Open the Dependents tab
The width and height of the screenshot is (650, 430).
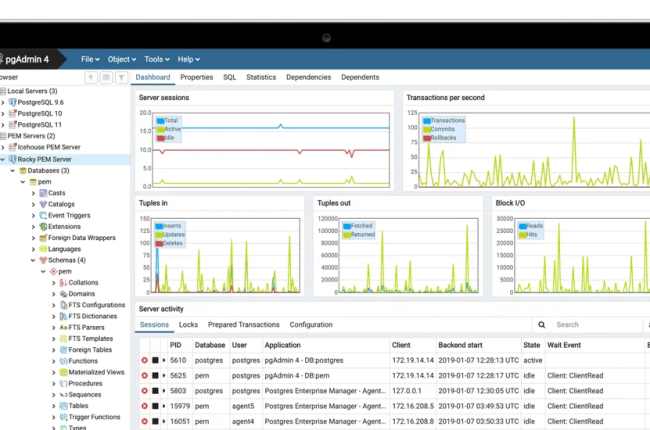click(x=360, y=77)
